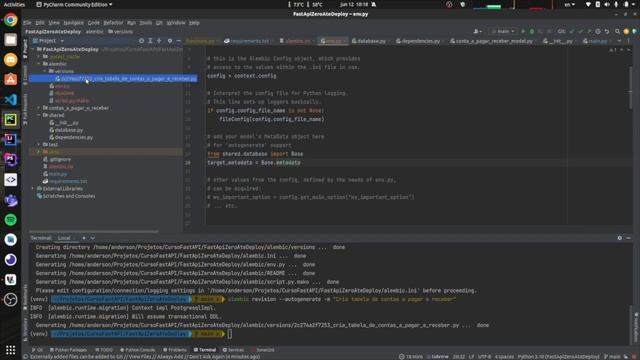Viewport: 640px width, 360px height.
Task: Show hidden editor tabs dropdown
Action: [x=619, y=41]
